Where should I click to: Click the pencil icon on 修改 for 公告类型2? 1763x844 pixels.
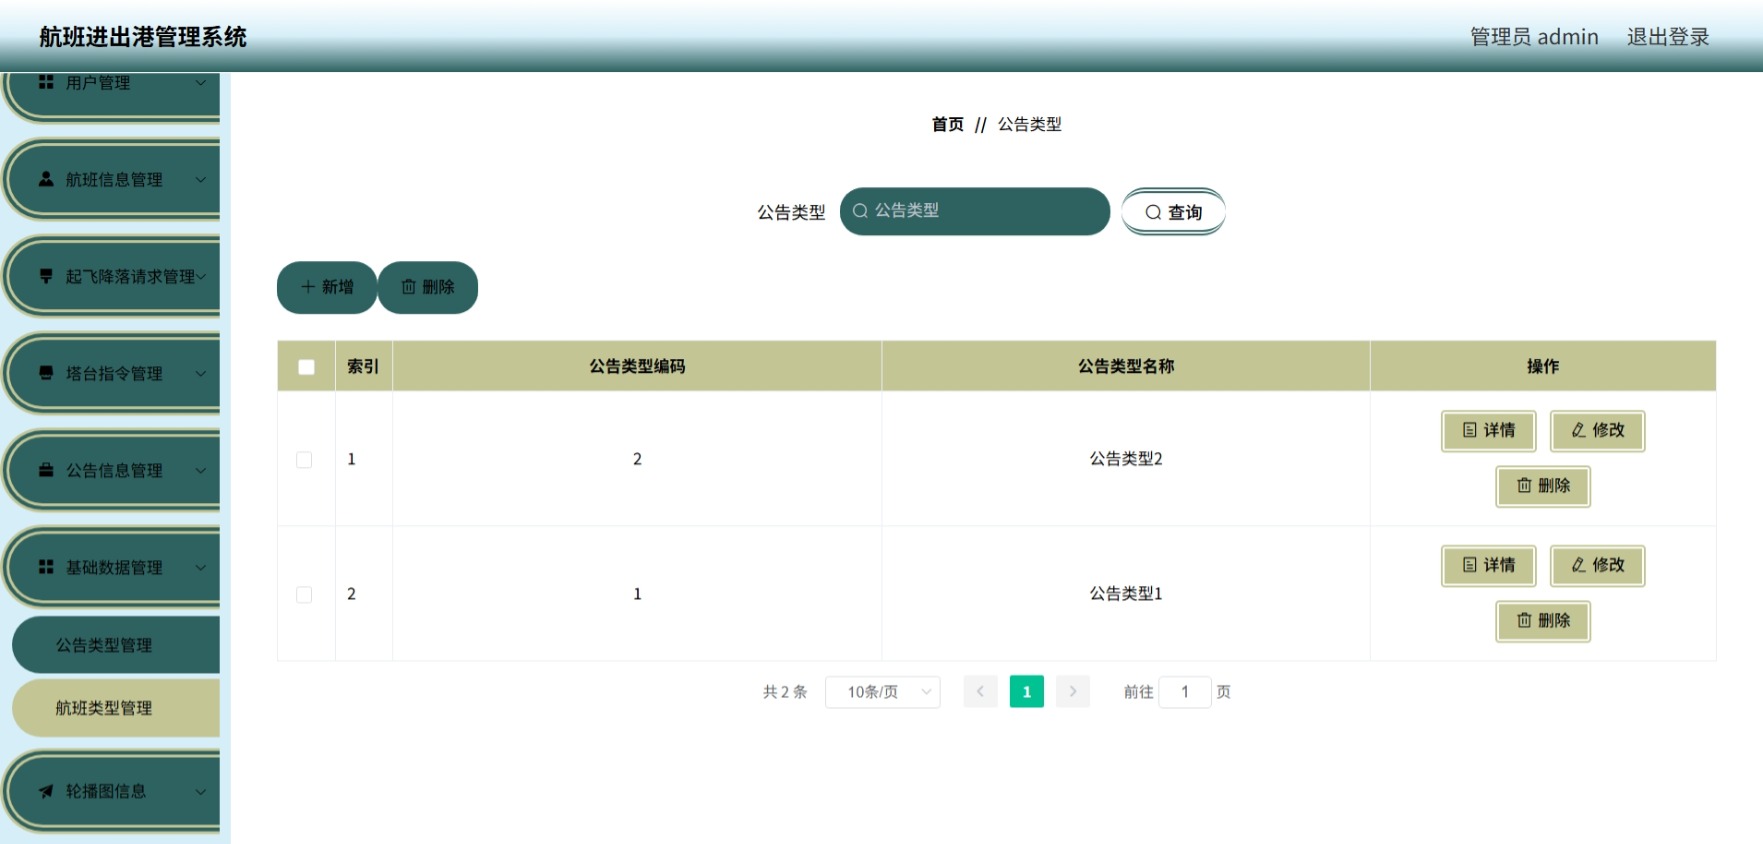coord(1579,430)
